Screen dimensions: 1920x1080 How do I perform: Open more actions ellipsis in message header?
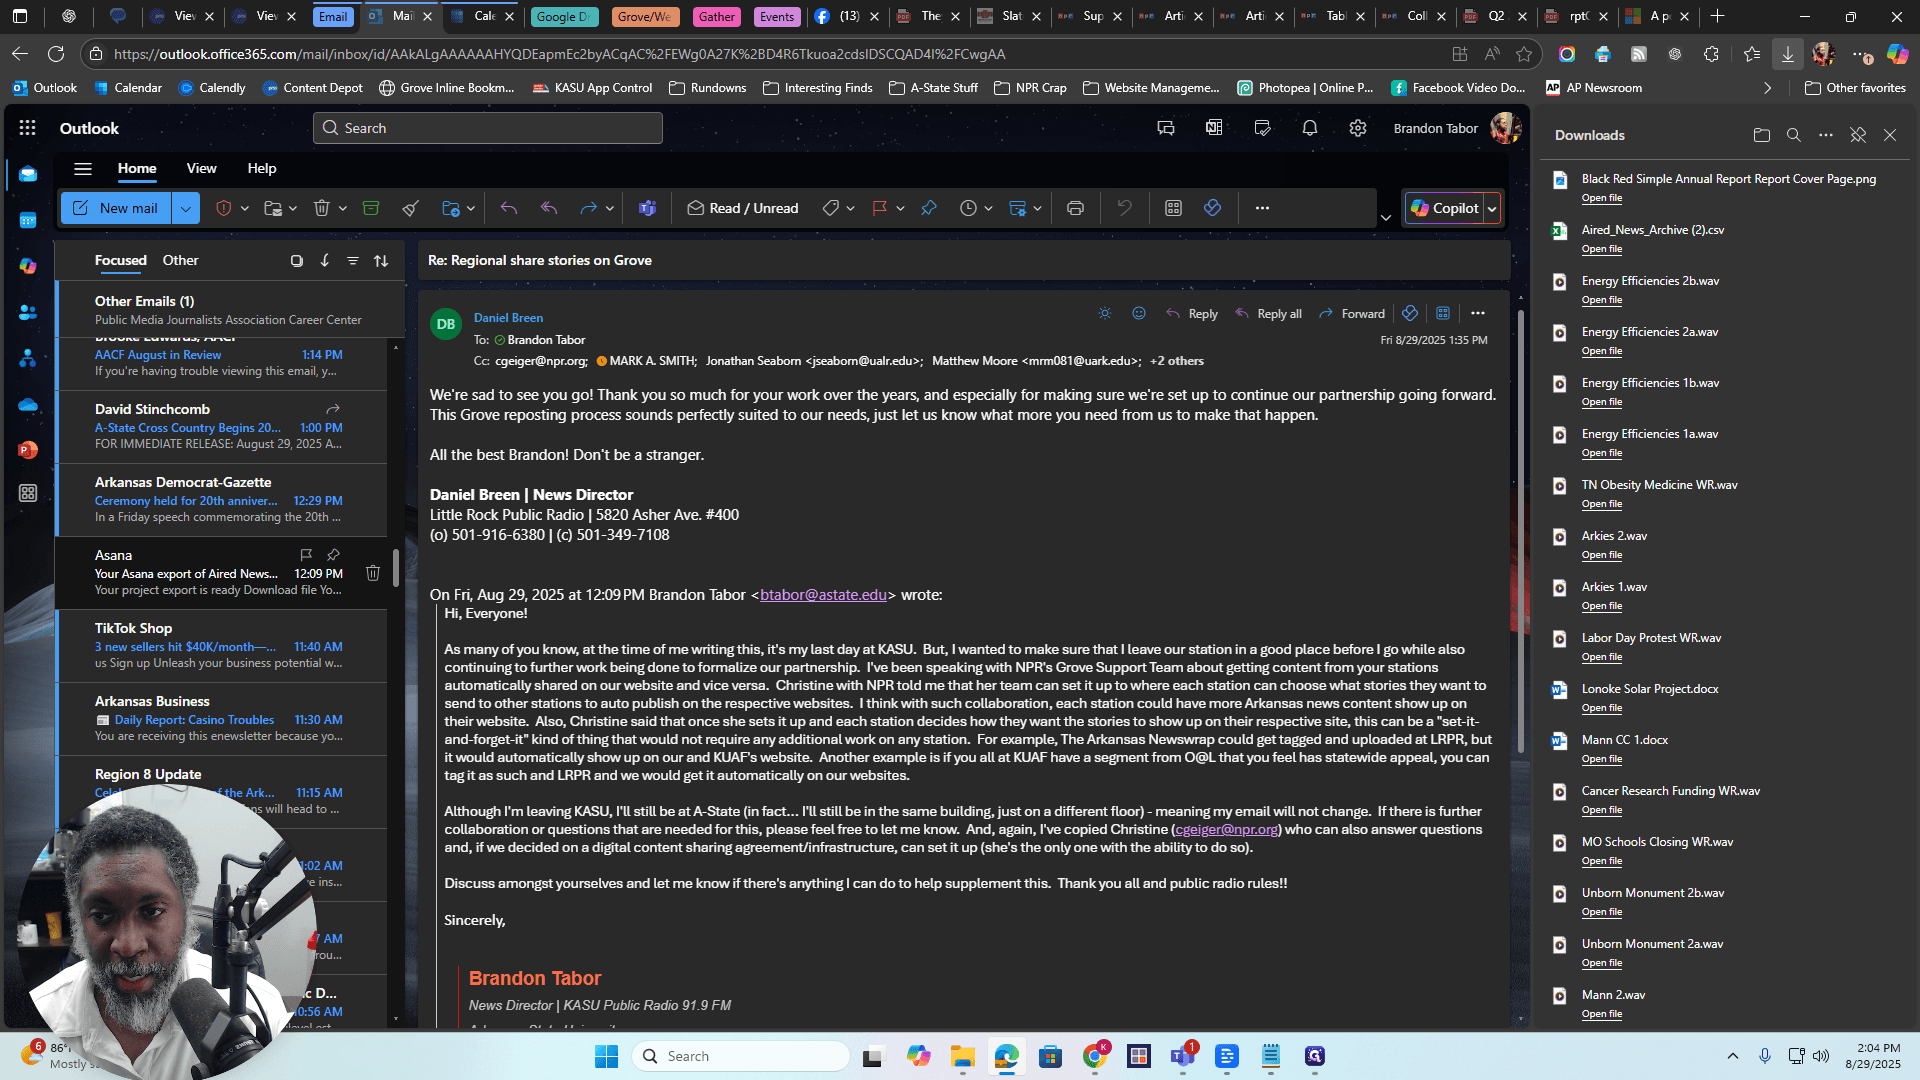(x=1478, y=313)
